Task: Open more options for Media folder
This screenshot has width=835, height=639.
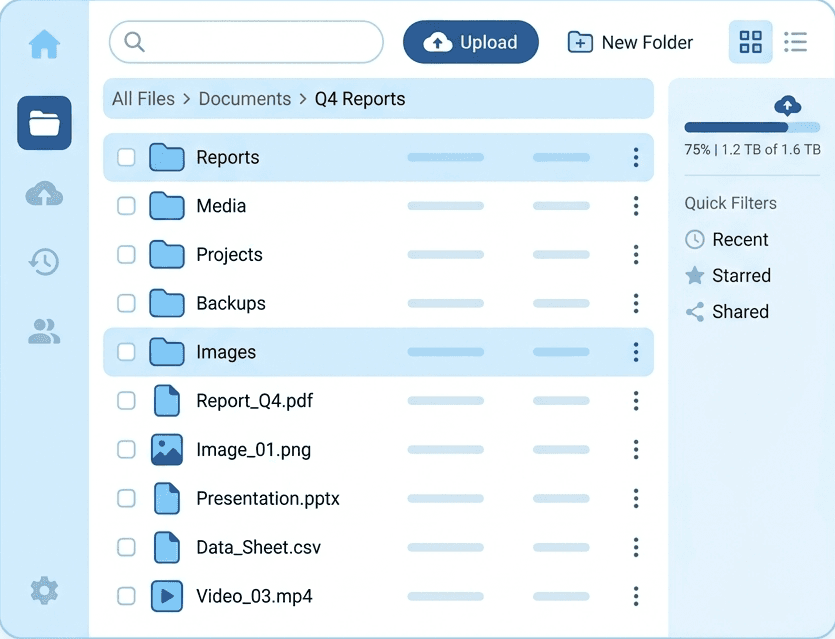Action: pyautogui.click(x=636, y=206)
